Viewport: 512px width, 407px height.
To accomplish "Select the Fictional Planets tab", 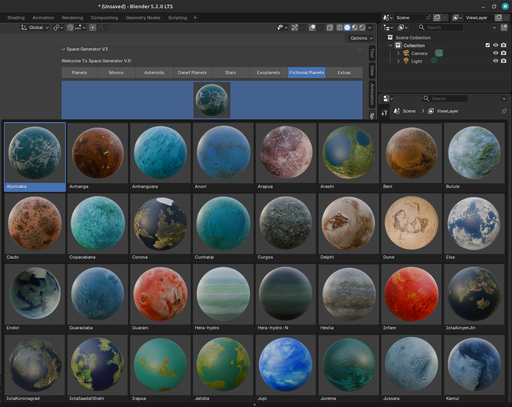I will [x=307, y=72].
